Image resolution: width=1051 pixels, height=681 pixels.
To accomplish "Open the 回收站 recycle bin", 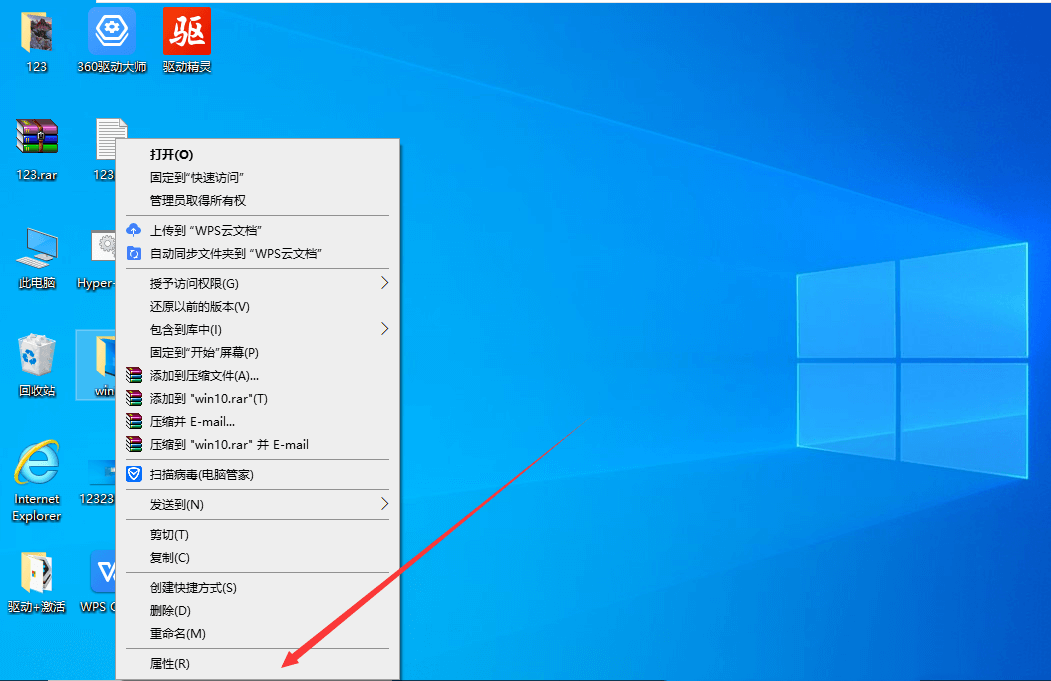I will 36,360.
